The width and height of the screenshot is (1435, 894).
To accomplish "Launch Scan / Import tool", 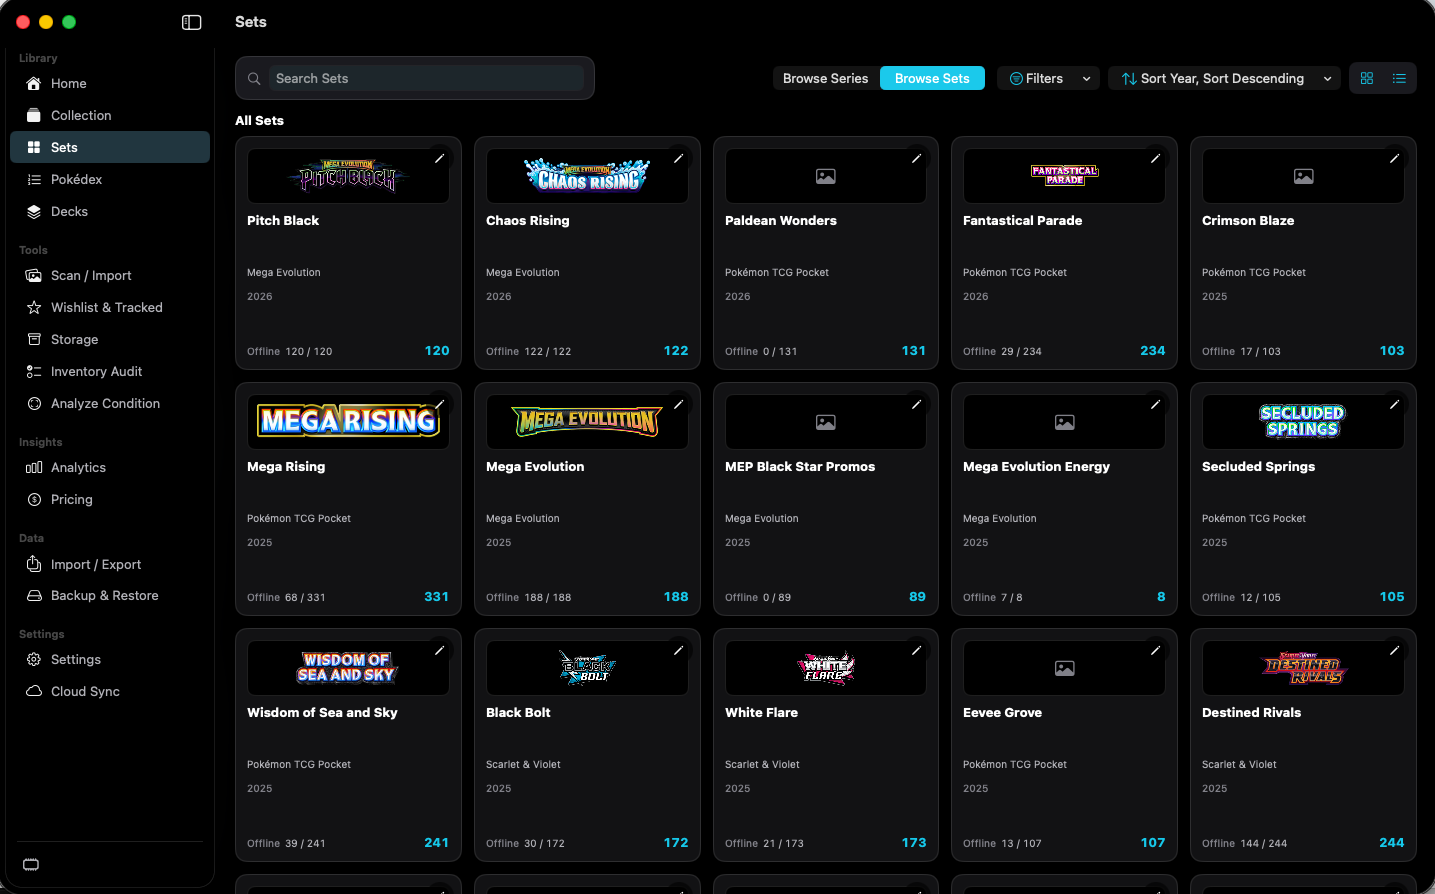I will click(110, 275).
